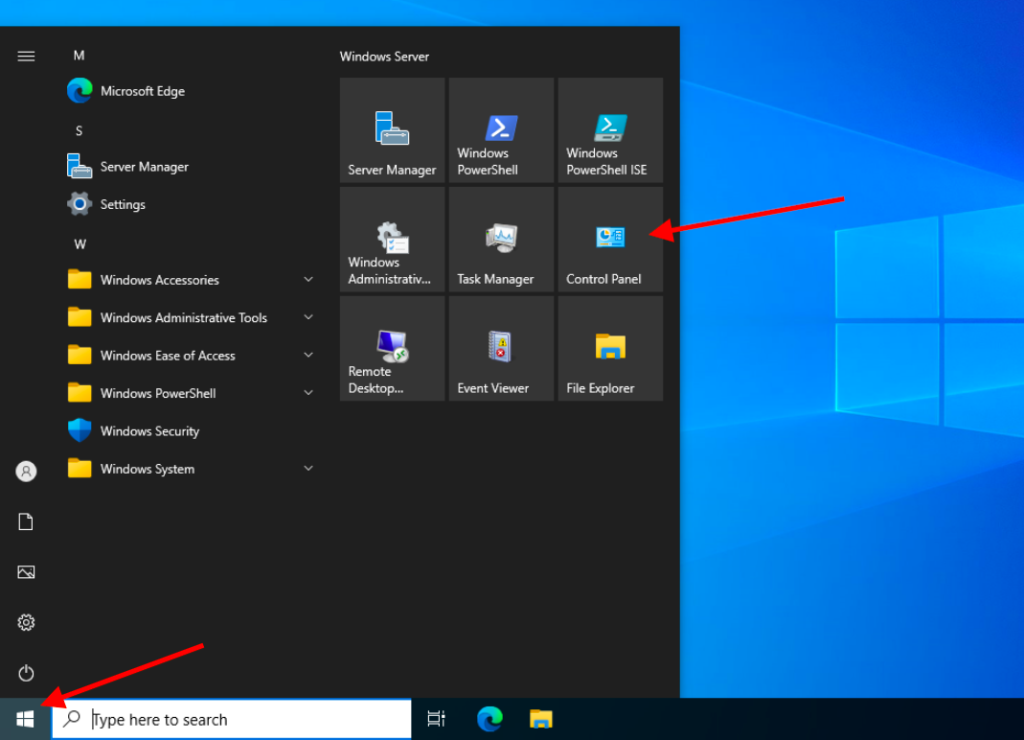1024x740 pixels.
Task: Open the Event Viewer tile
Action: tap(501, 348)
